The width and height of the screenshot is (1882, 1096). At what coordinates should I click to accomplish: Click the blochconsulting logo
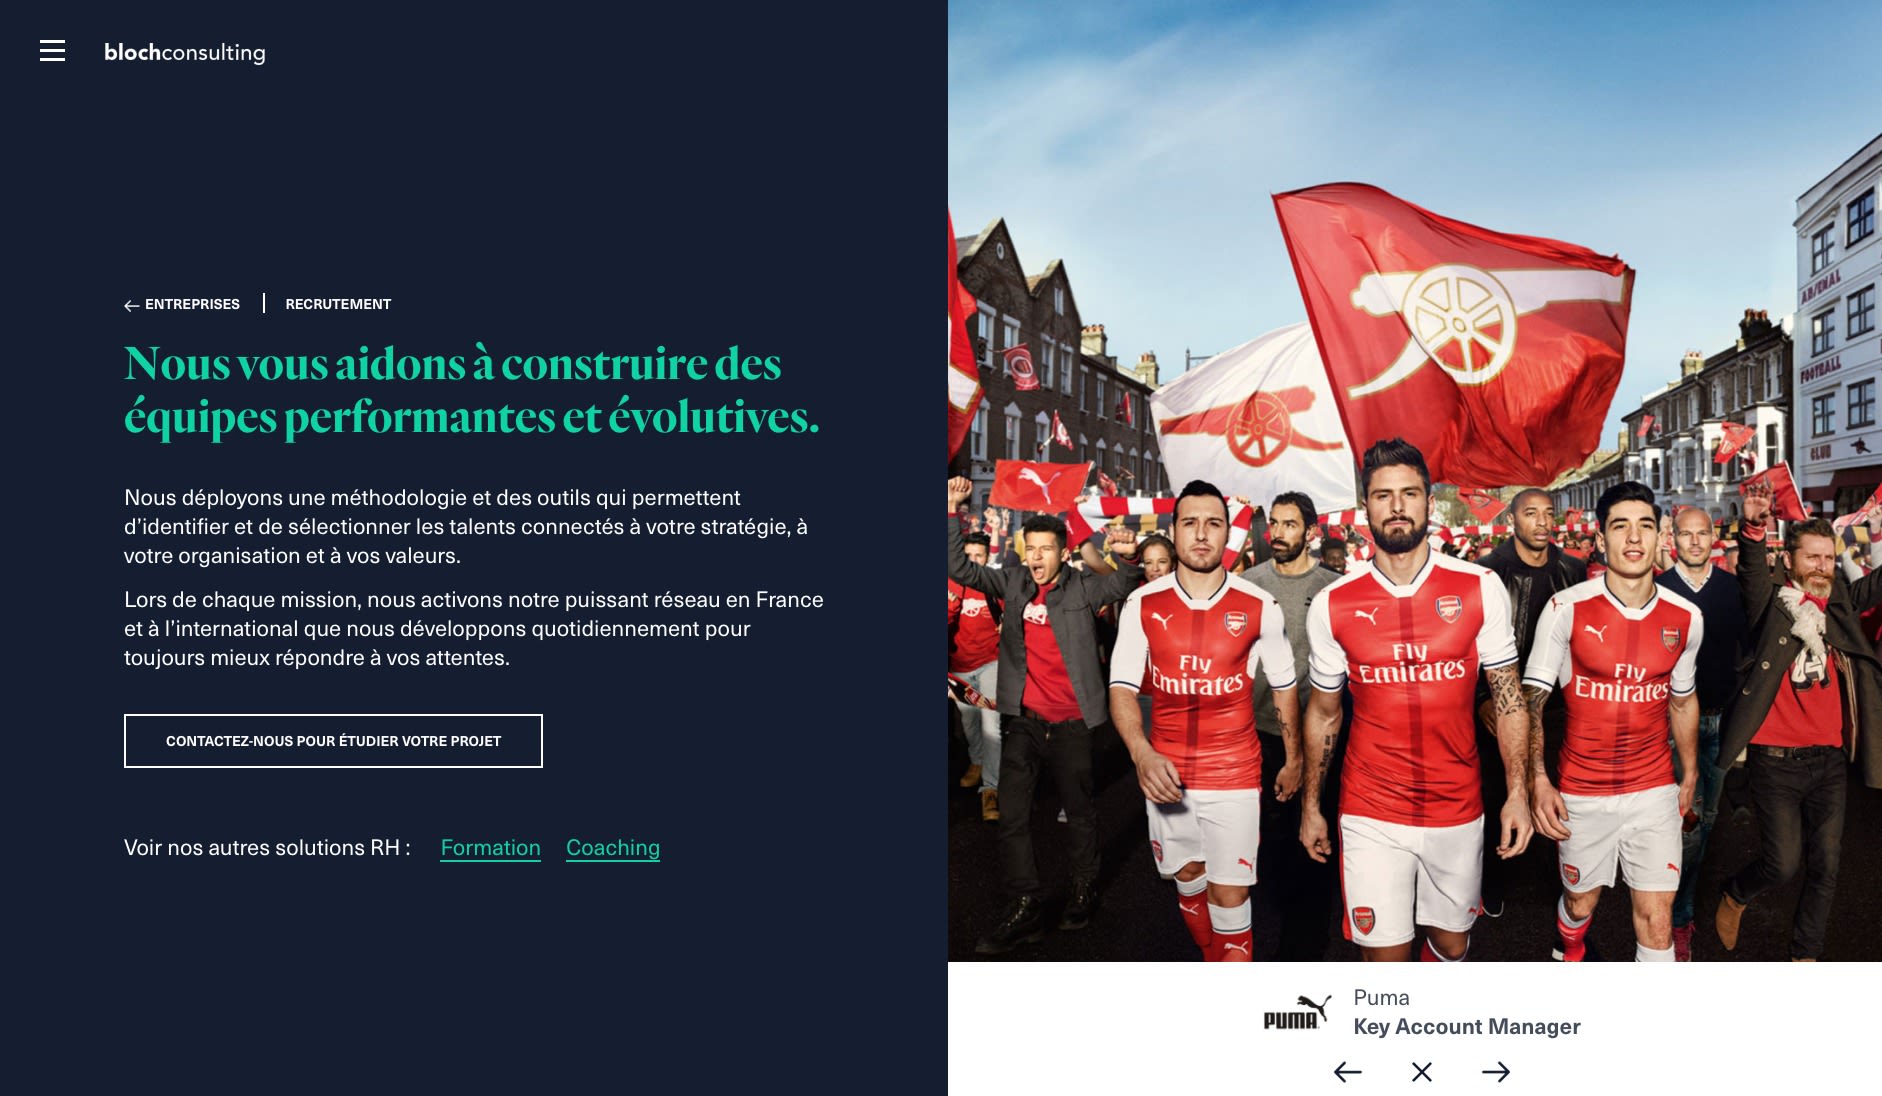click(x=185, y=52)
